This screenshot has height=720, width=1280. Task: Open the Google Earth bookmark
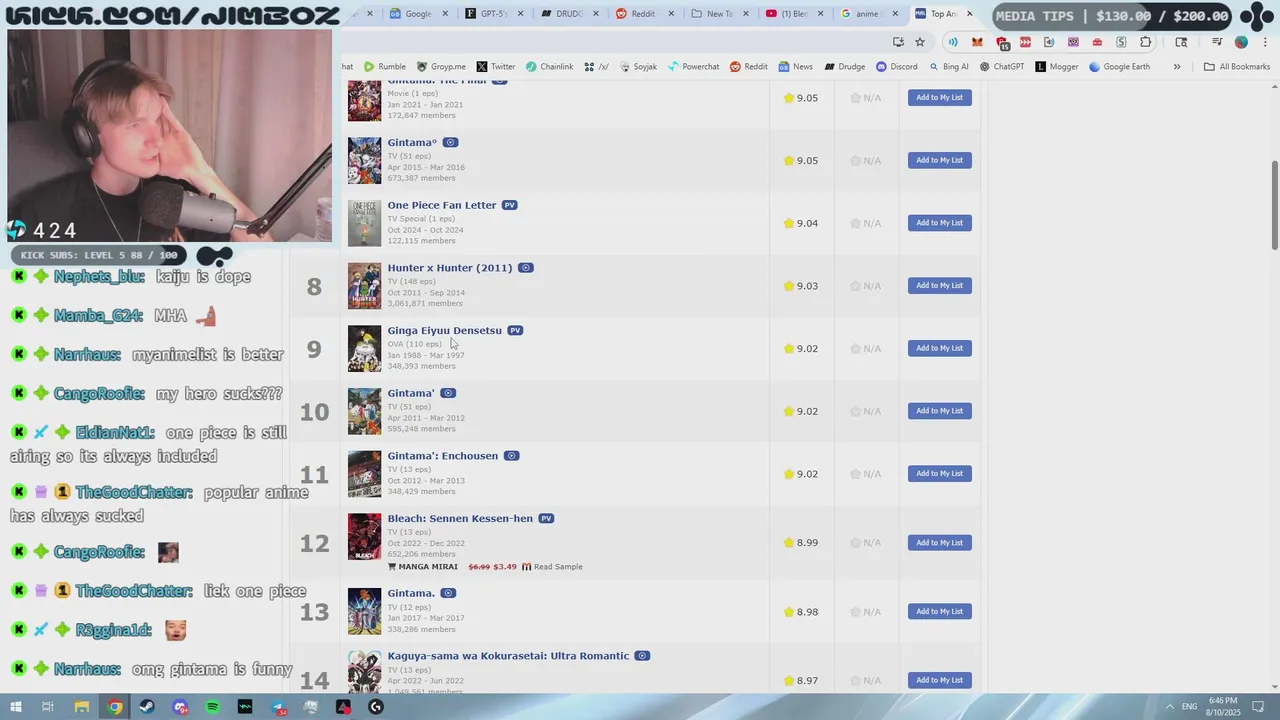[x=1119, y=67]
